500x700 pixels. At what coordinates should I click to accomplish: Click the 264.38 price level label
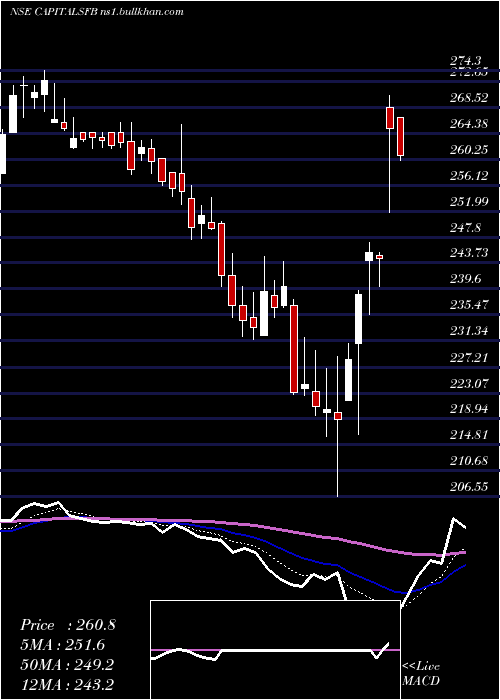469,124
